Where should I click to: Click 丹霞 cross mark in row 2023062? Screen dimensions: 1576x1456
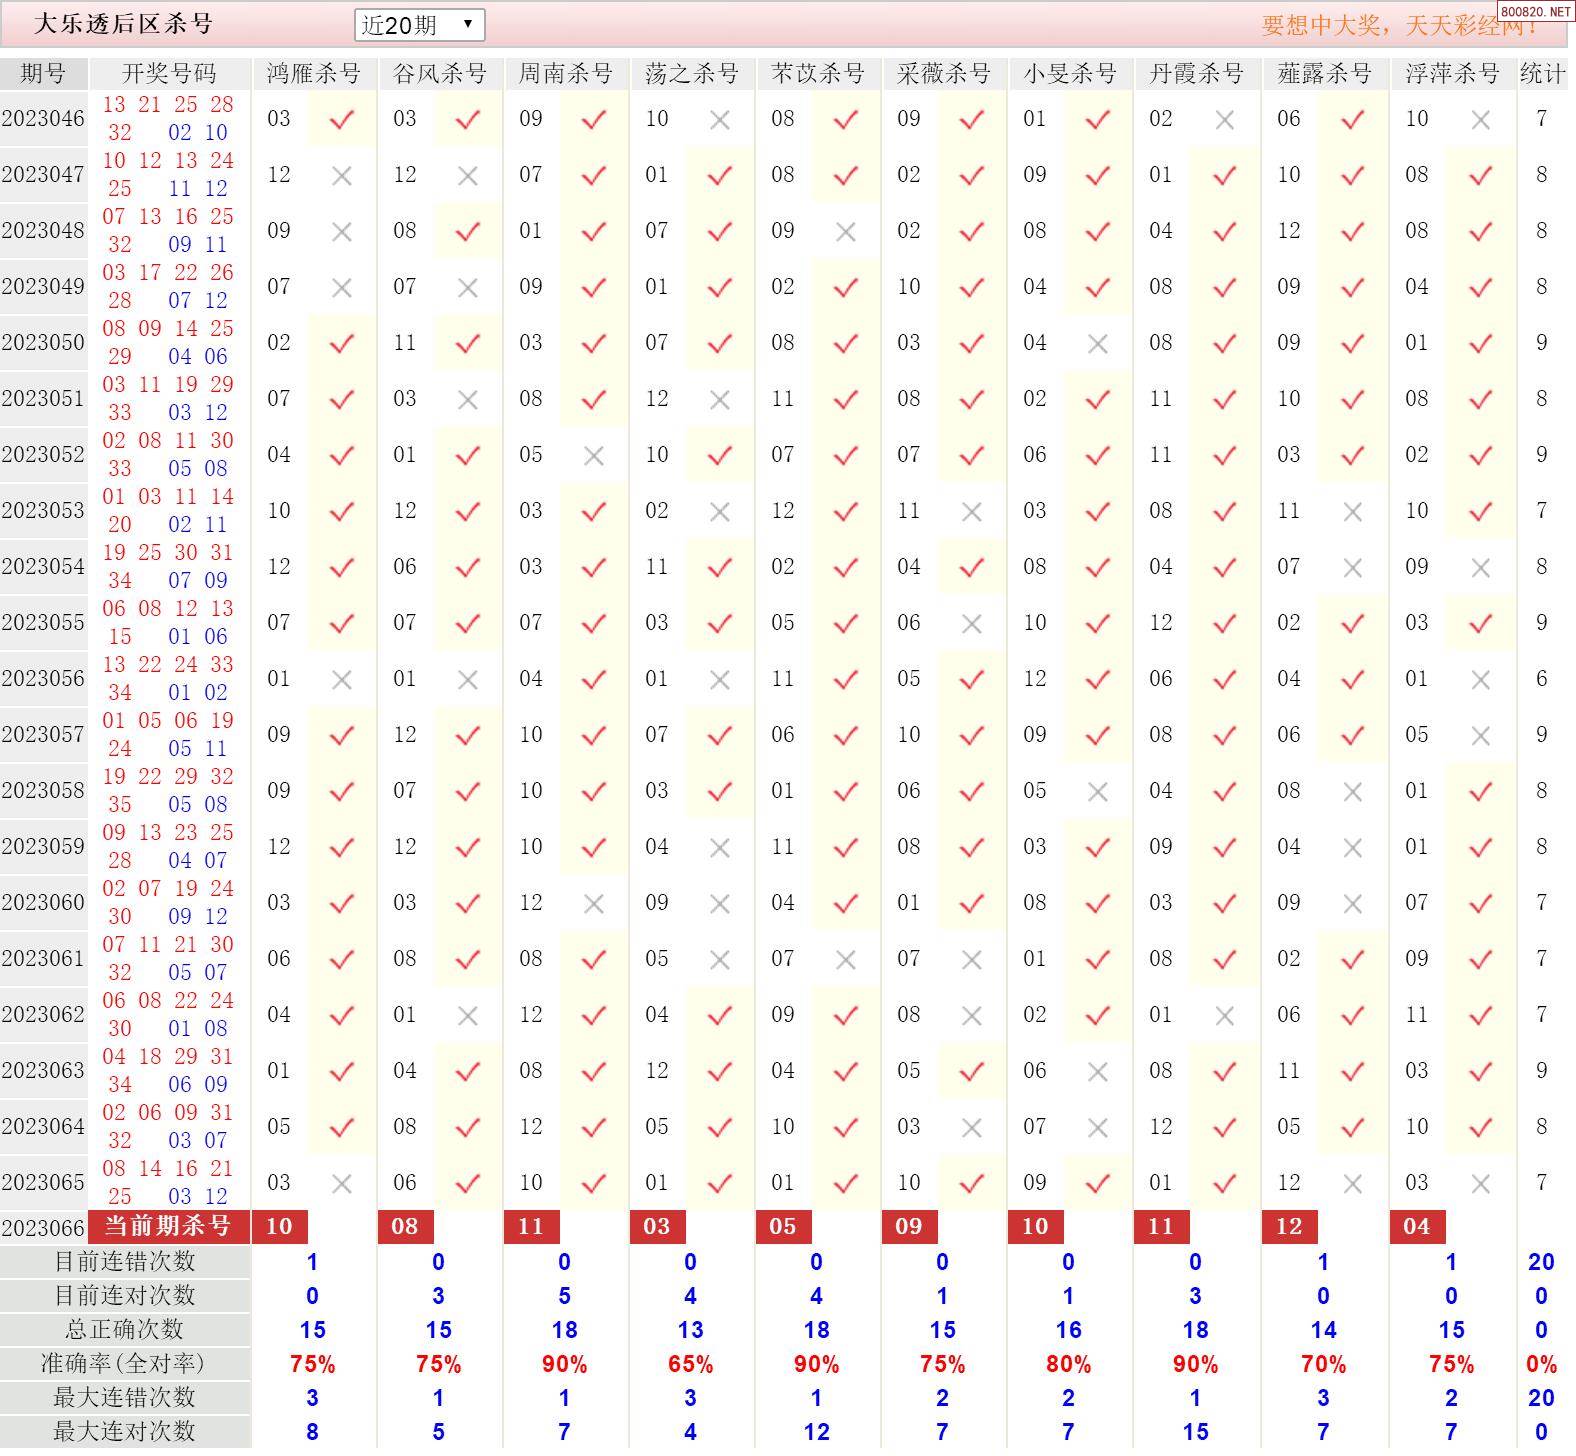[1224, 1016]
